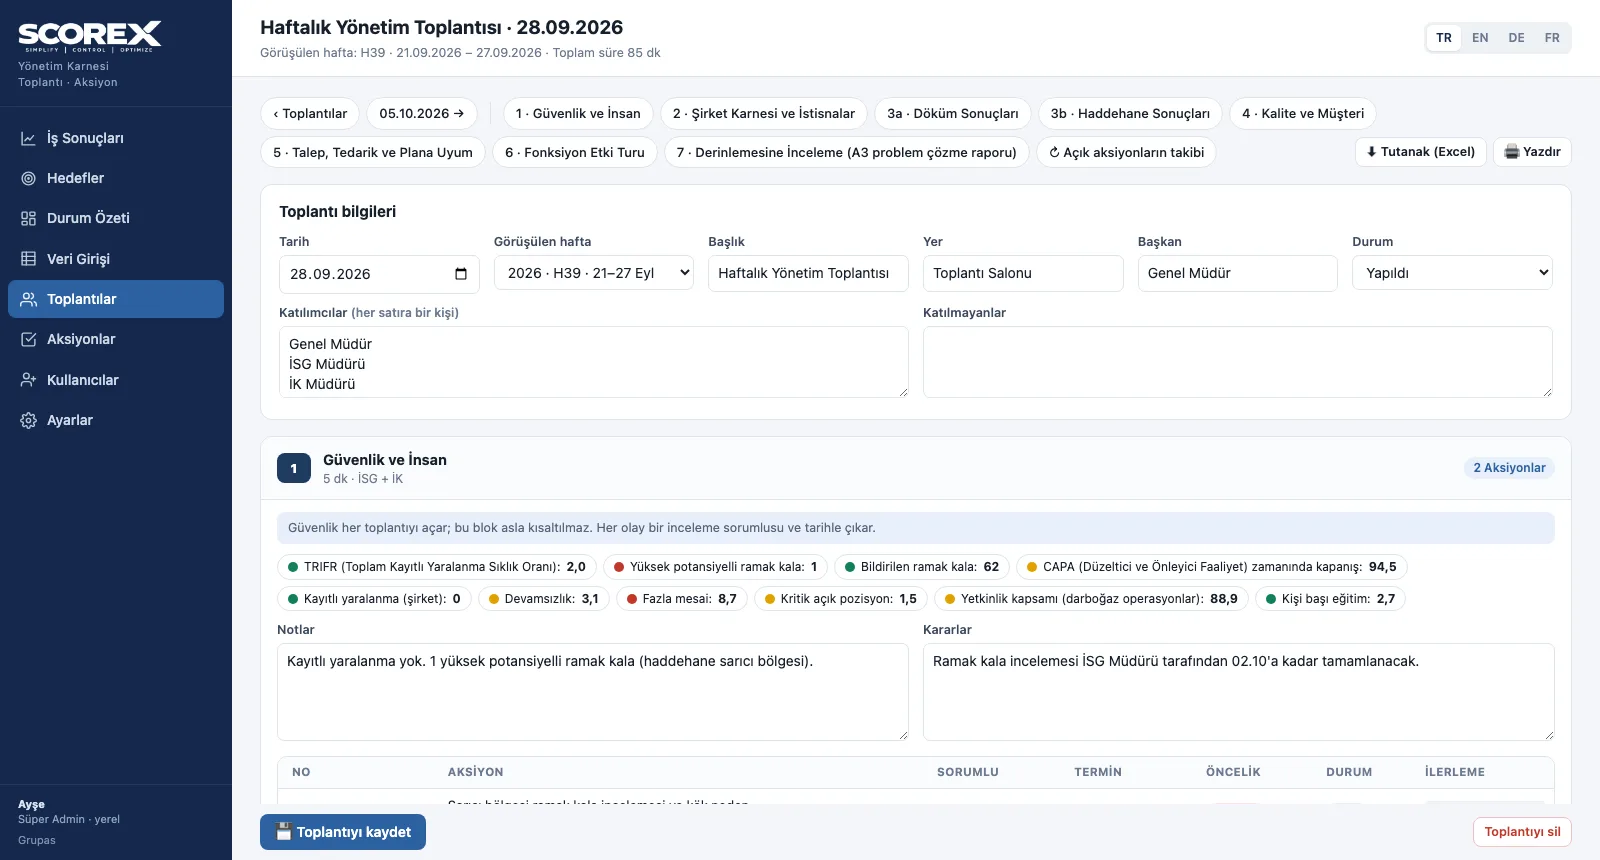This screenshot has height=860, width=1600.
Task: Click the calendar icon in Tarih field
Action: (461, 274)
